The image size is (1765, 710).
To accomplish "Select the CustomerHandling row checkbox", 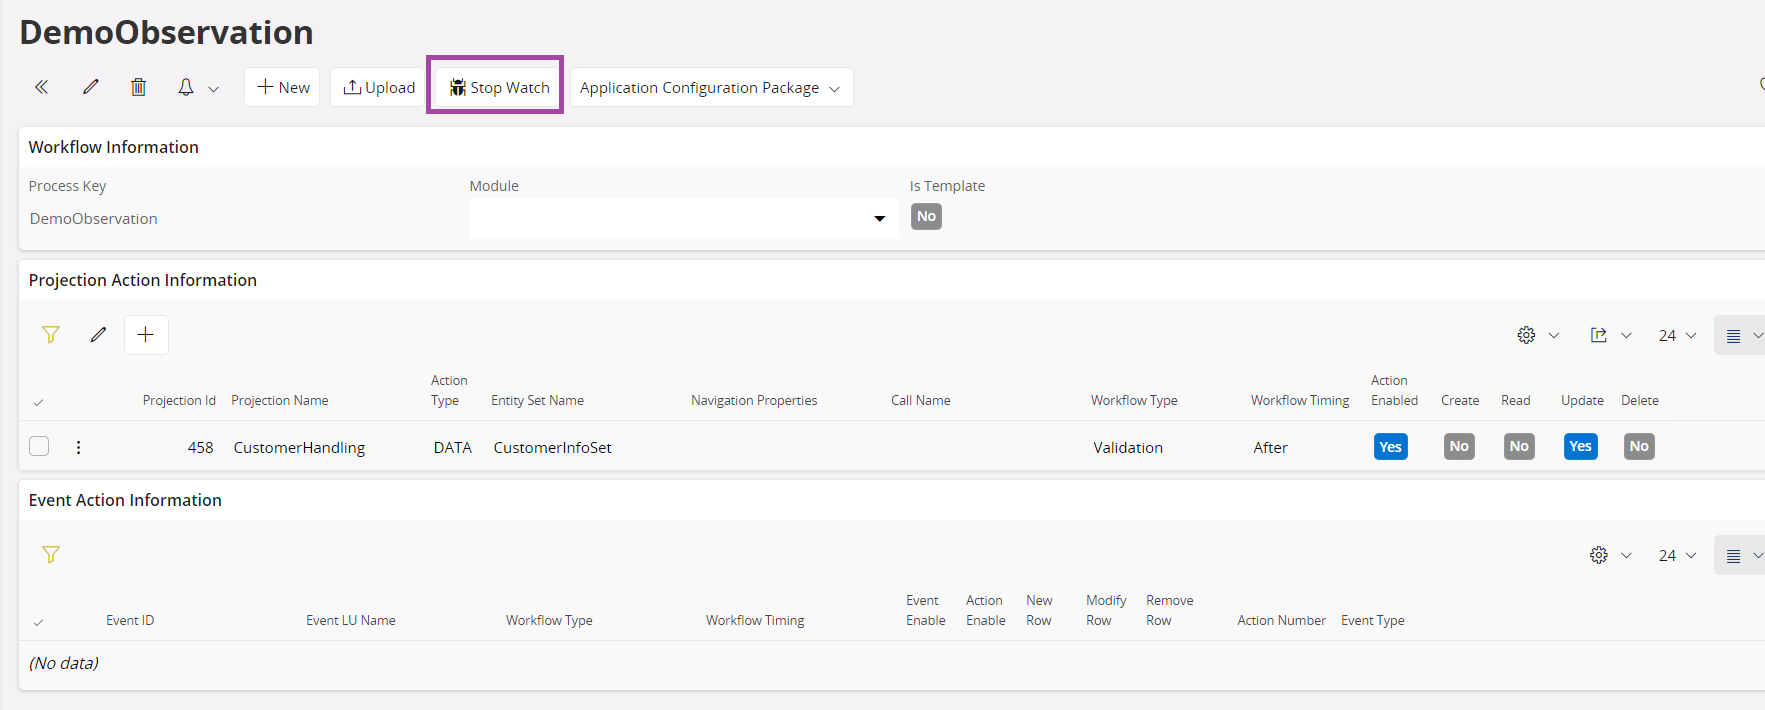I will [39, 446].
